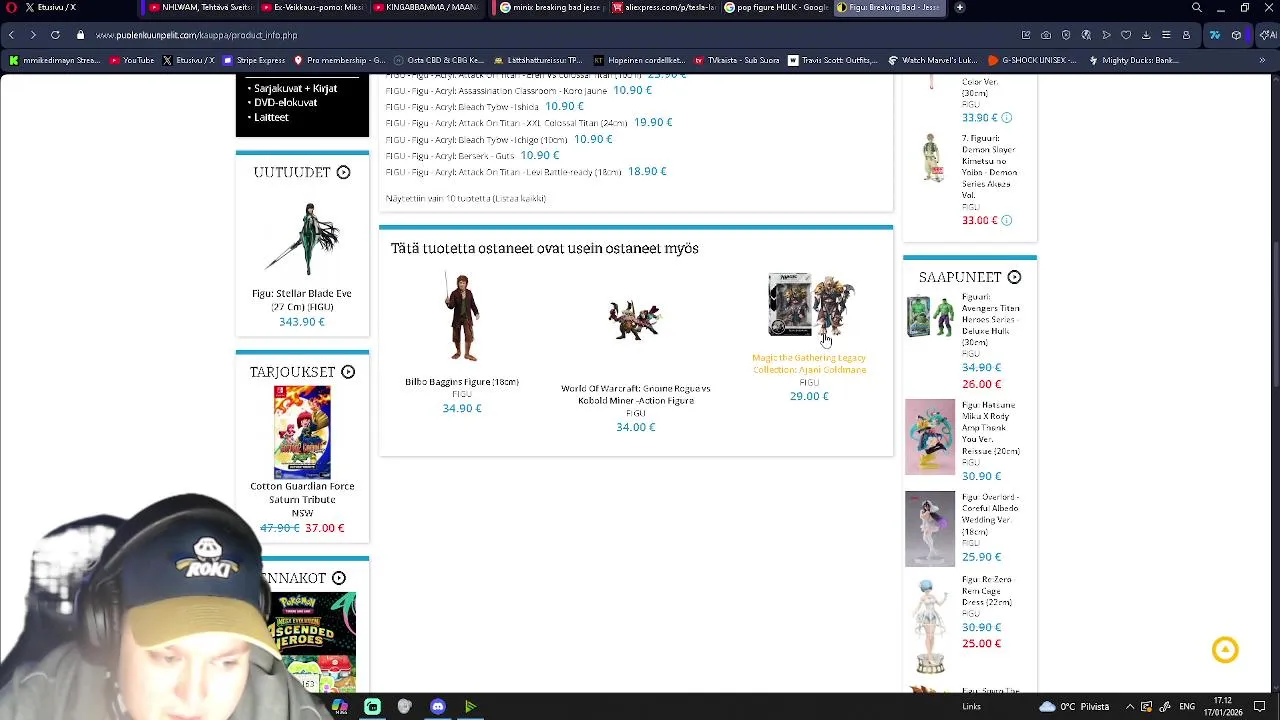
Task: Open the green arrow app in taskbar
Action: (x=470, y=707)
